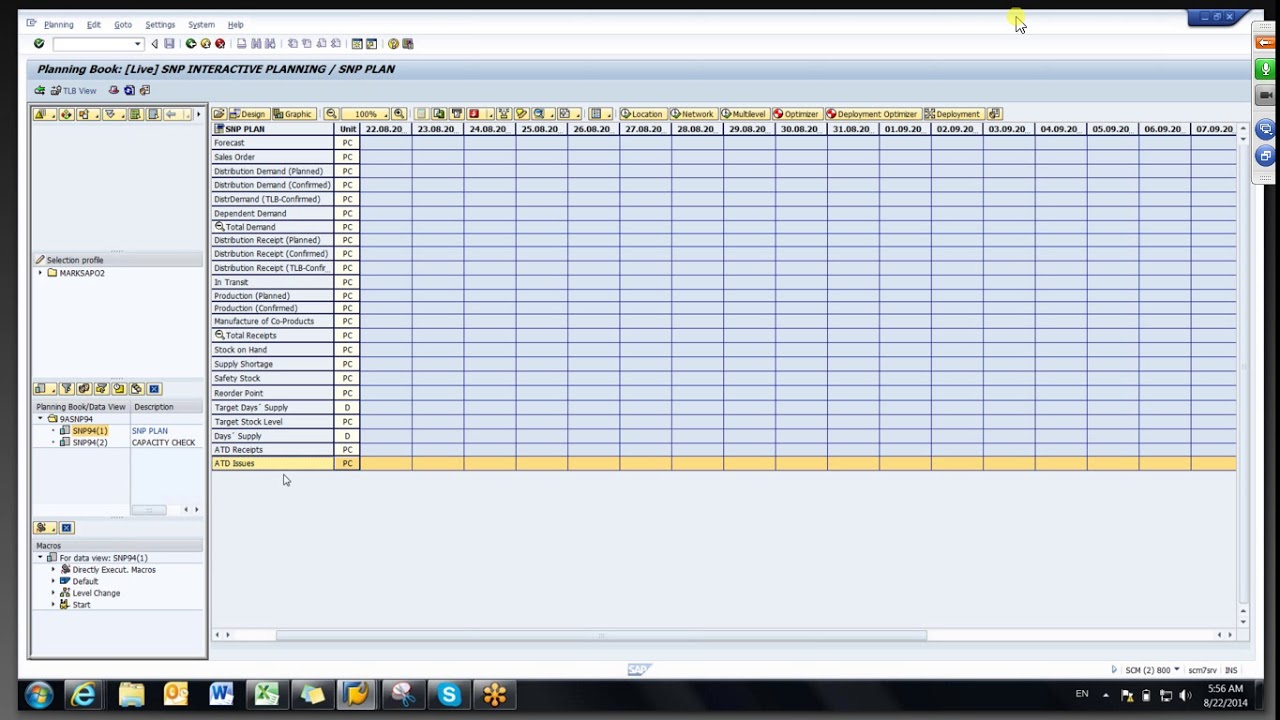Viewport: 1280px width, 720px height.
Task: Open the Help menu
Action: pos(235,24)
